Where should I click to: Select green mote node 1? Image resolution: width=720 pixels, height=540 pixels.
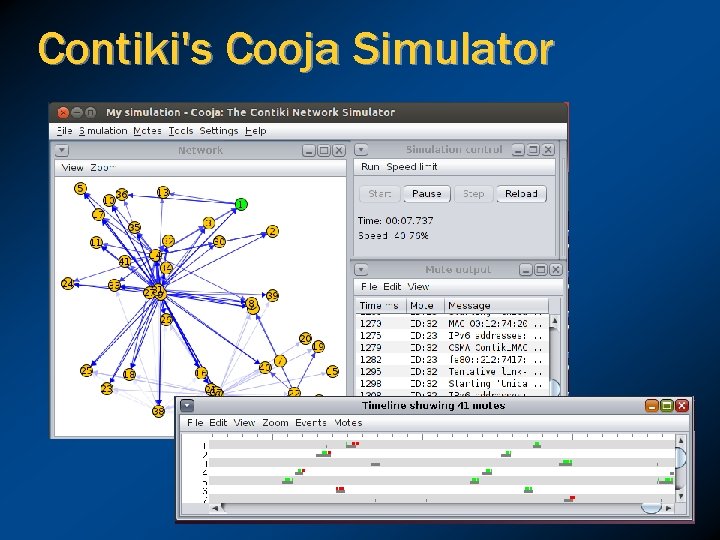click(241, 204)
